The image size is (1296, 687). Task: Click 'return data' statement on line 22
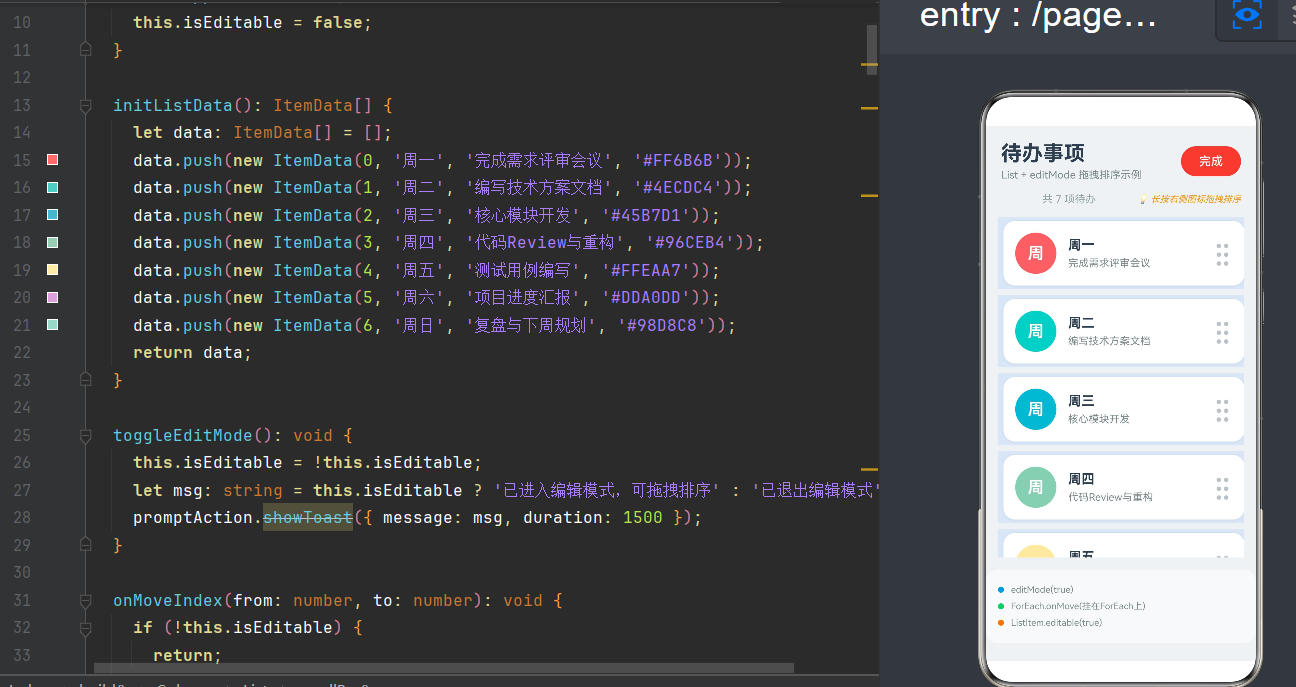tap(193, 352)
